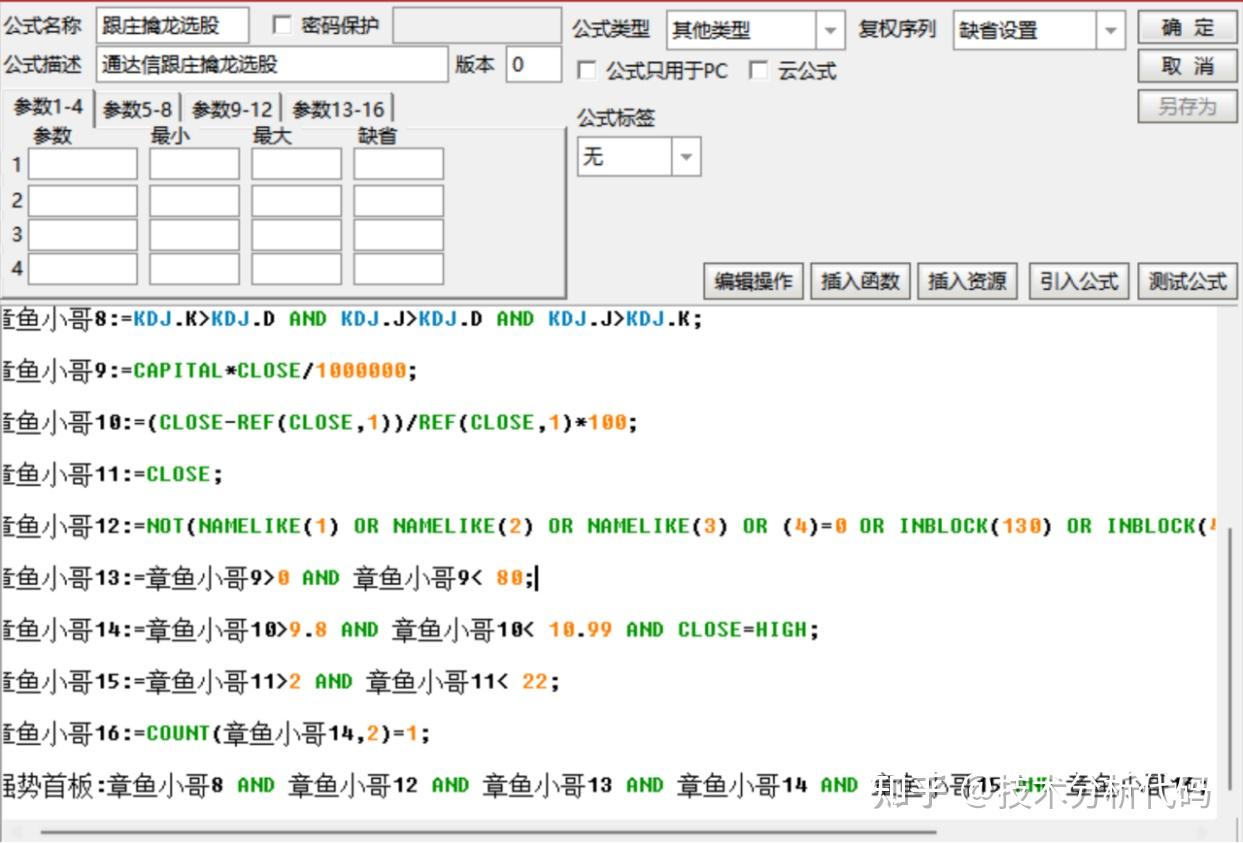Open the 公式类型 dropdown
The width and height of the screenshot is (1243, 843).
830,31
